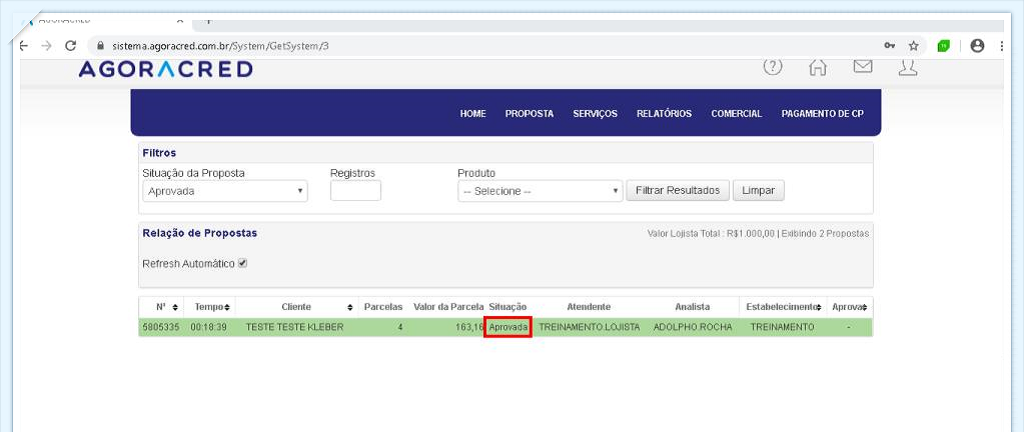Viewport: 1024px width, 432px height.
Task: Click the green browser extension icon
Action: (x=944, y=46)
